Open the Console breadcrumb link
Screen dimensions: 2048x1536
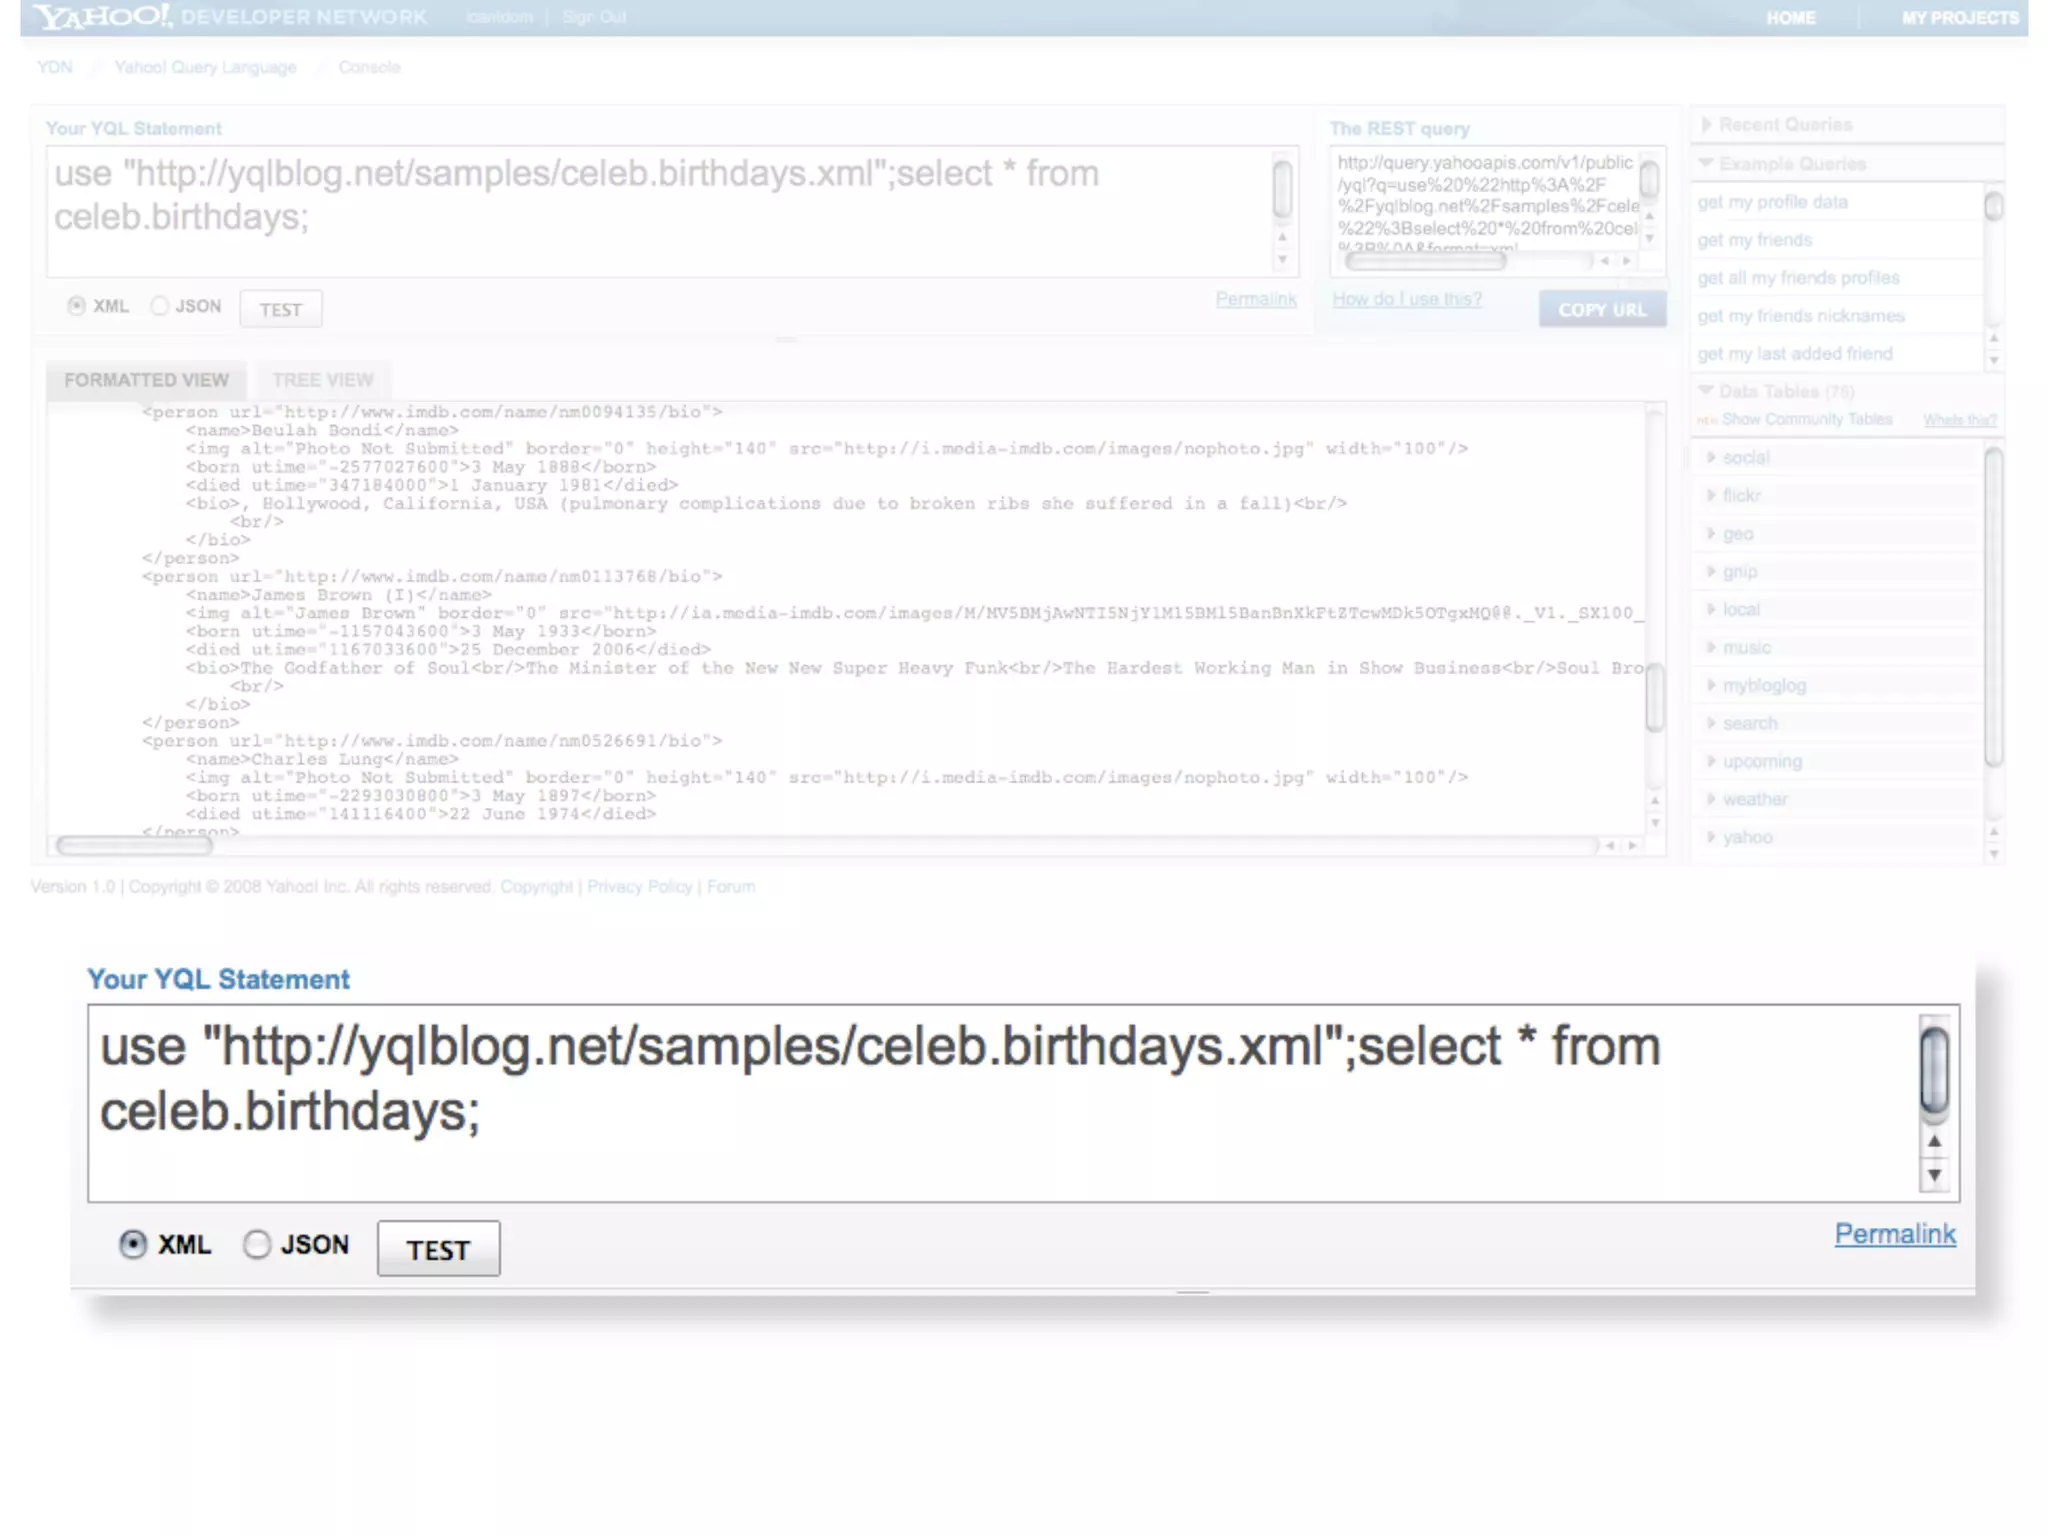tap(369, 67)
